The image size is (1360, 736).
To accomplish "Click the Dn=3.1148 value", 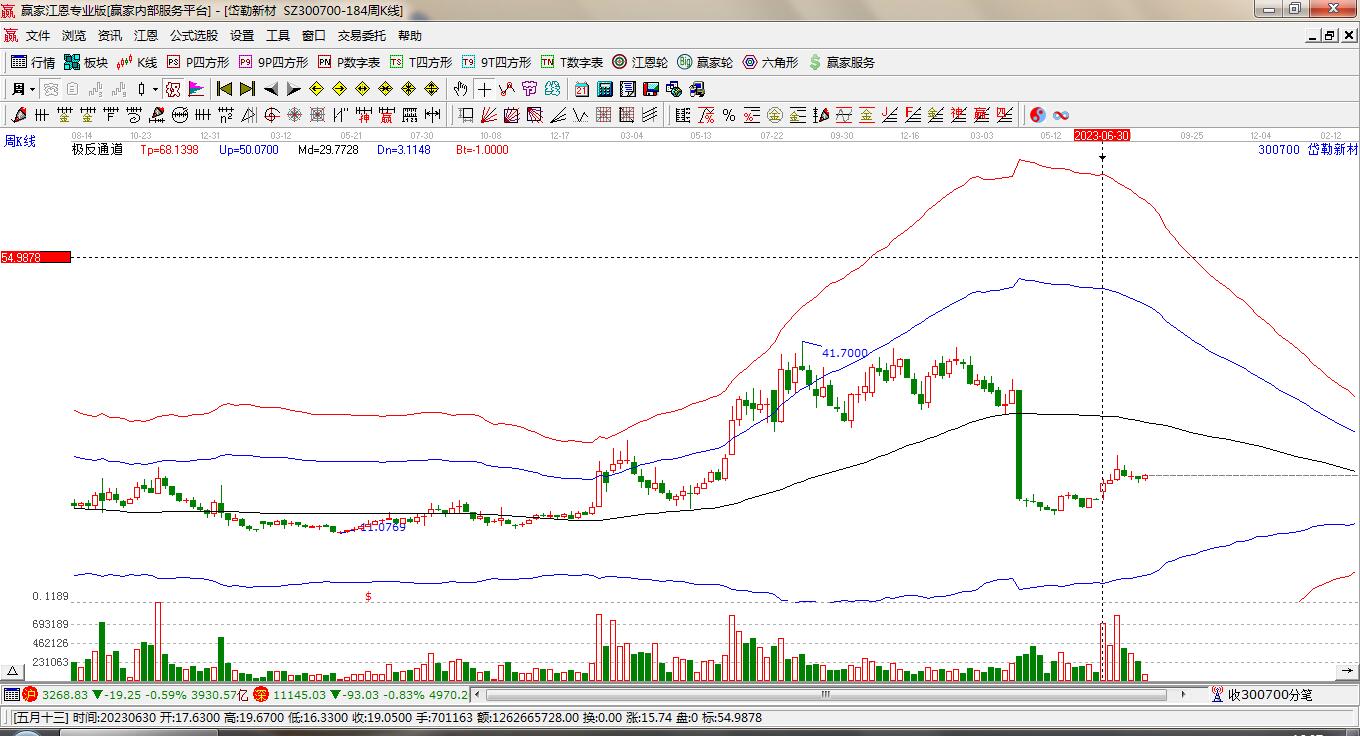I will [404, 150].
